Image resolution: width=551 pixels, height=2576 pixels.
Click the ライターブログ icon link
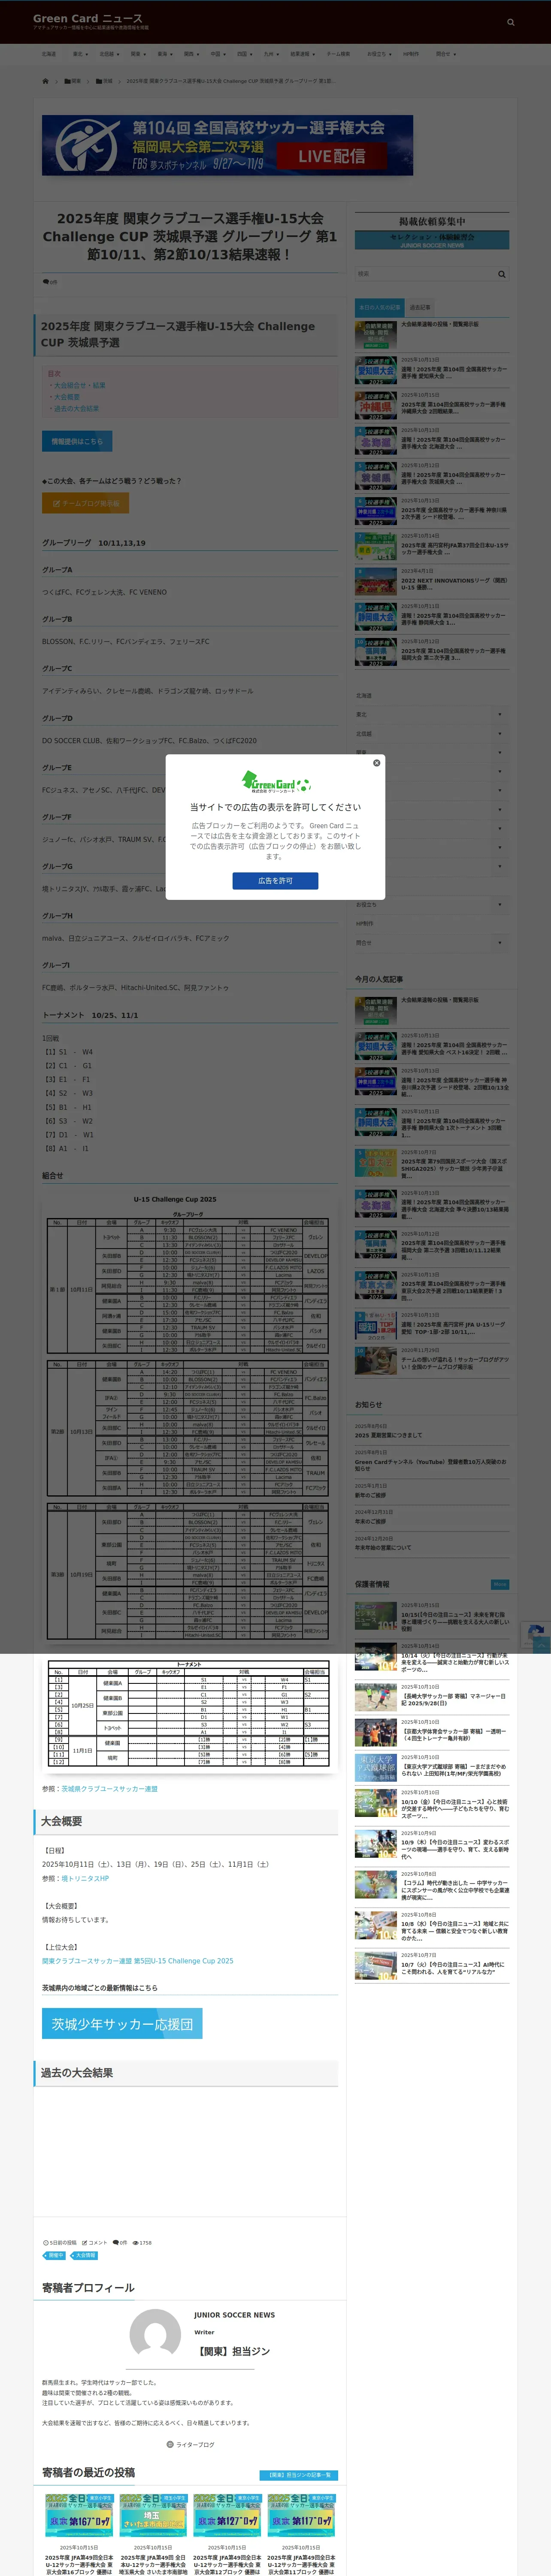pos(190,2444)
